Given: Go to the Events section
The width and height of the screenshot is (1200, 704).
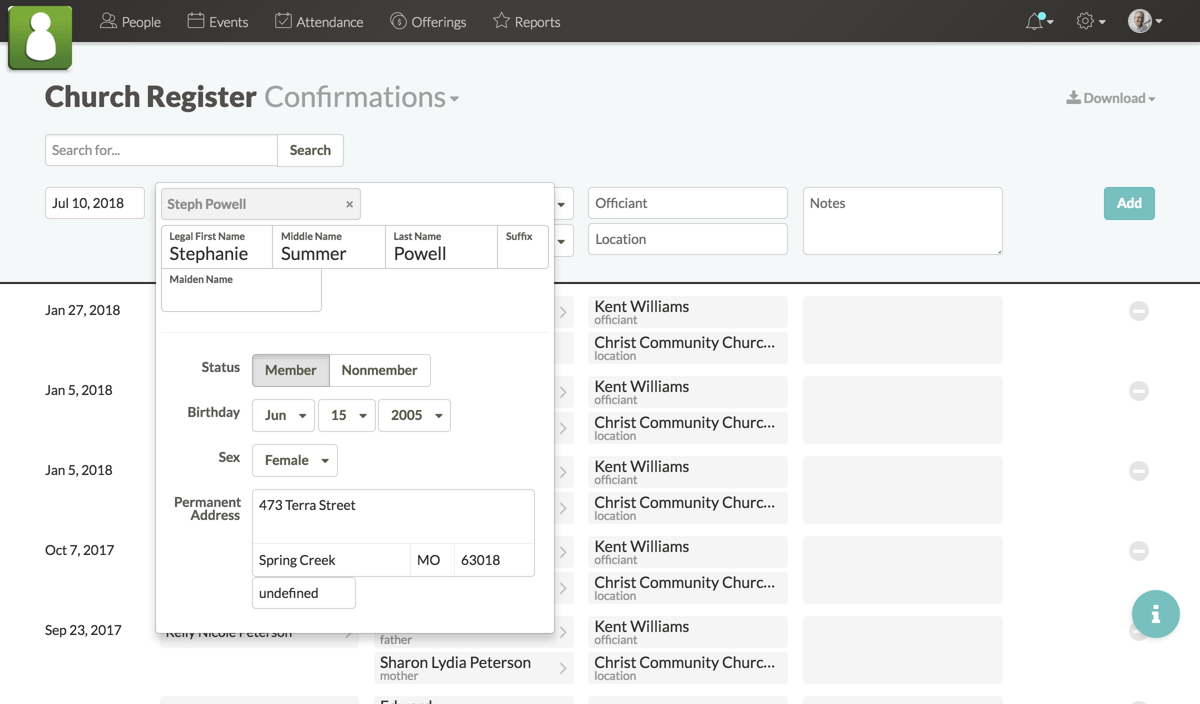Looking at the screenshot, I should [218, 19].
